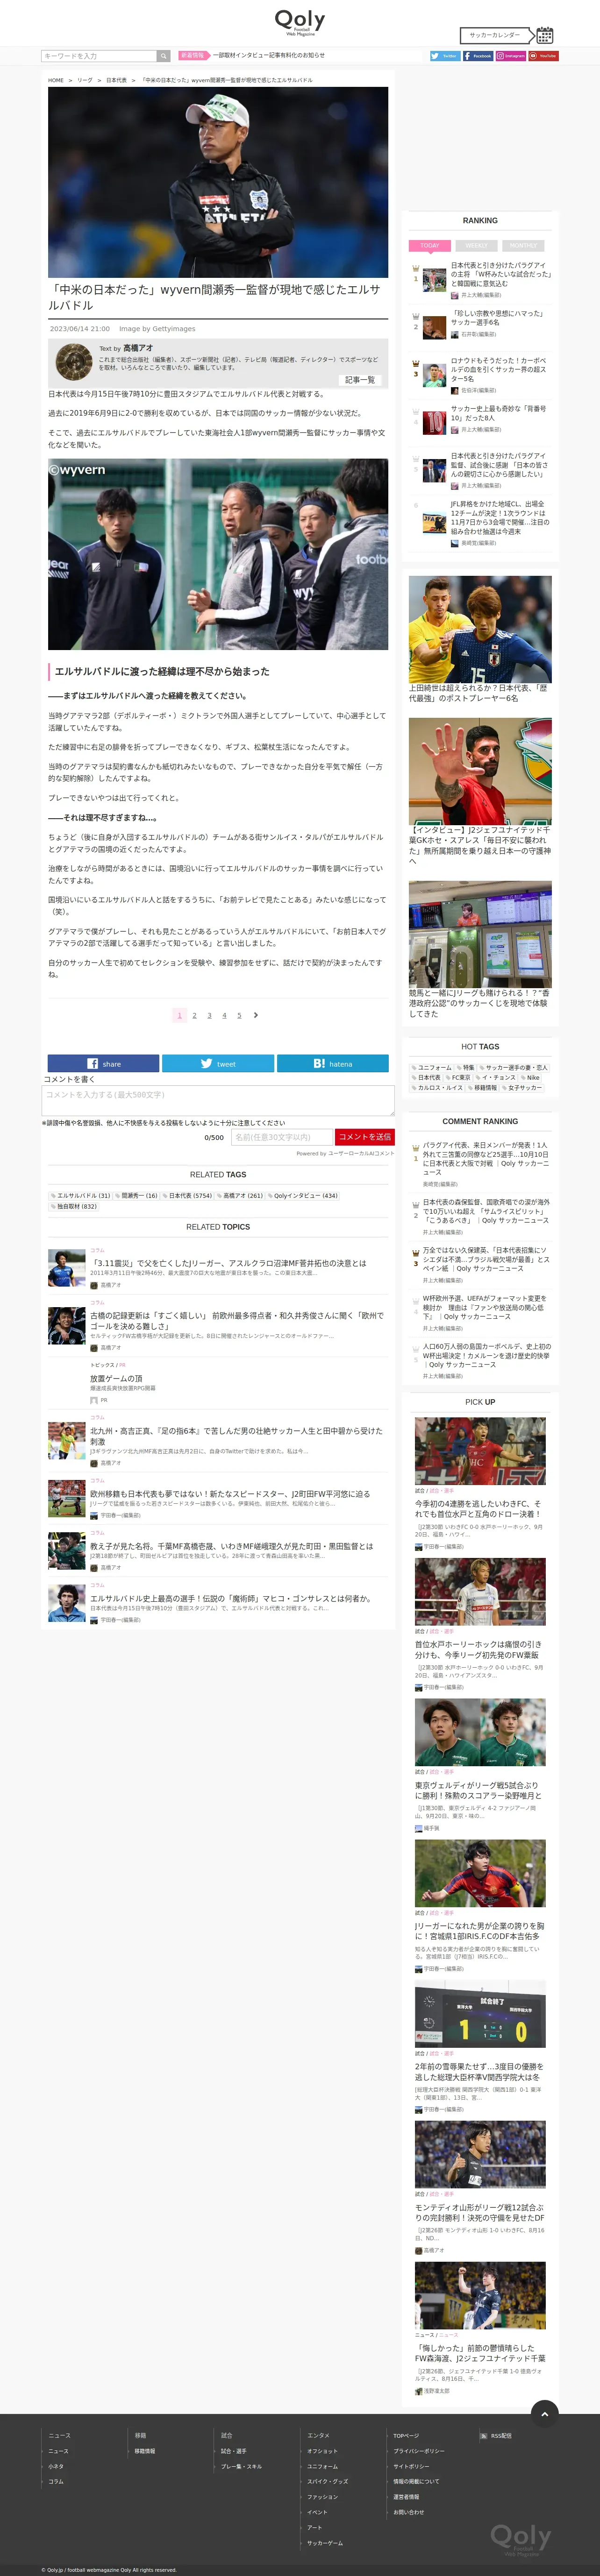Open the YouTube social icon in header
Screen dimensions: 600x2576
pyautogui.click(x=543, y=56)
